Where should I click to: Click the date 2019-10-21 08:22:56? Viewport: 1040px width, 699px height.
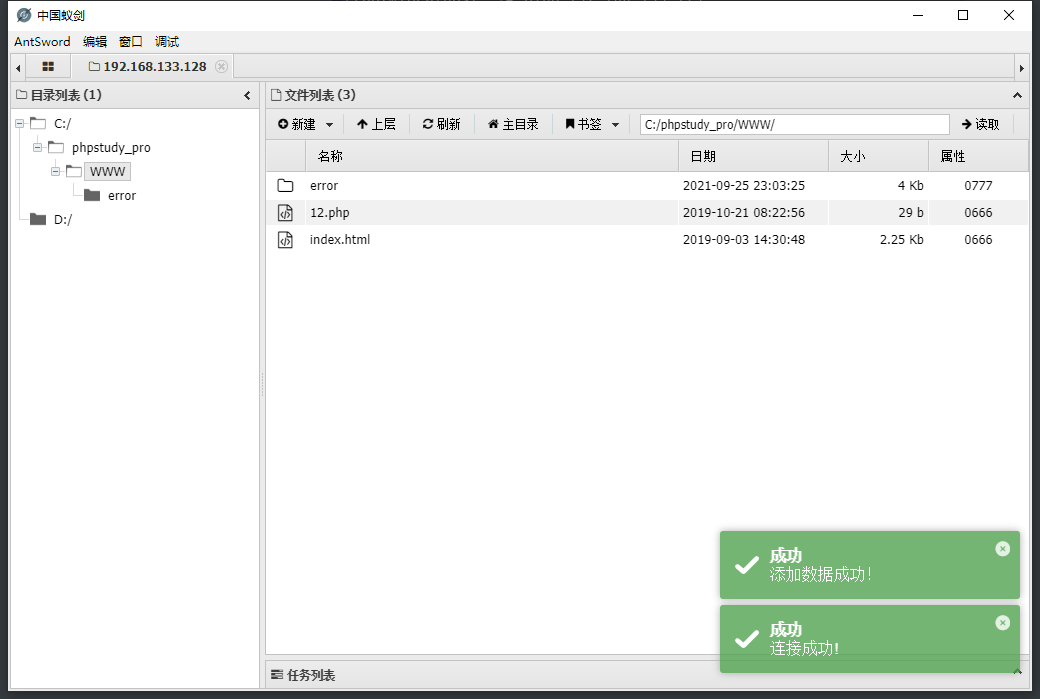(x=744, y=213)
